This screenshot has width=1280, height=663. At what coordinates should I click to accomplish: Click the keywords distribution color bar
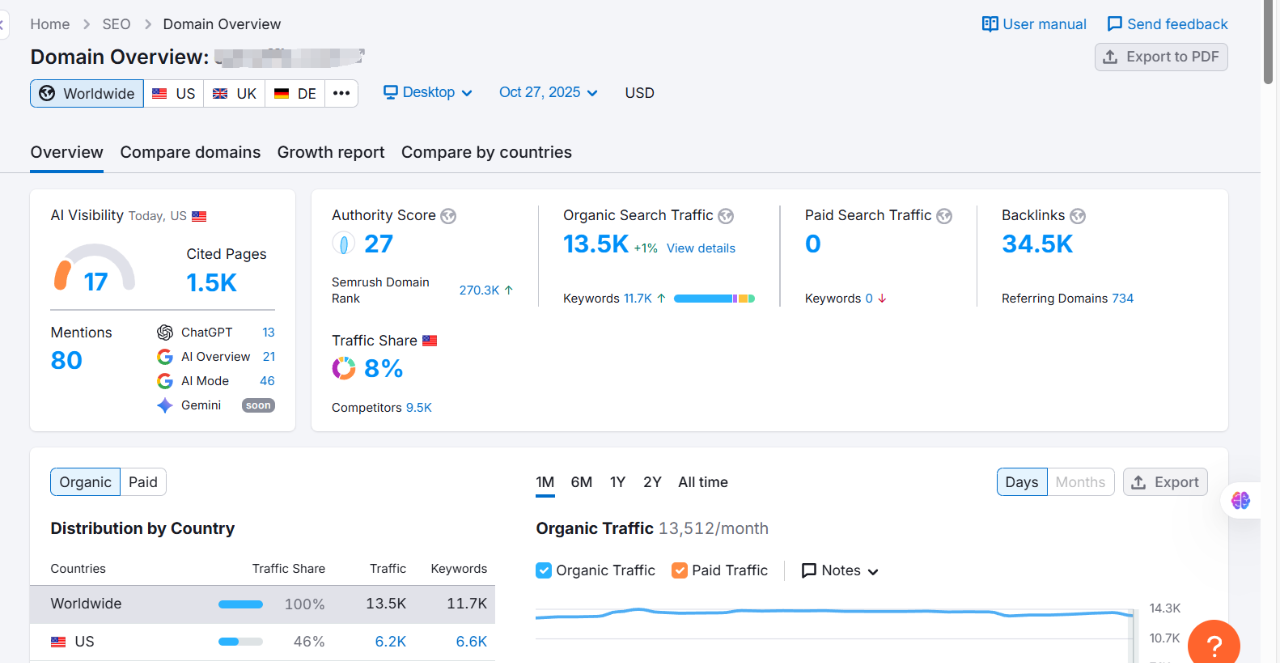coord(714,298)
